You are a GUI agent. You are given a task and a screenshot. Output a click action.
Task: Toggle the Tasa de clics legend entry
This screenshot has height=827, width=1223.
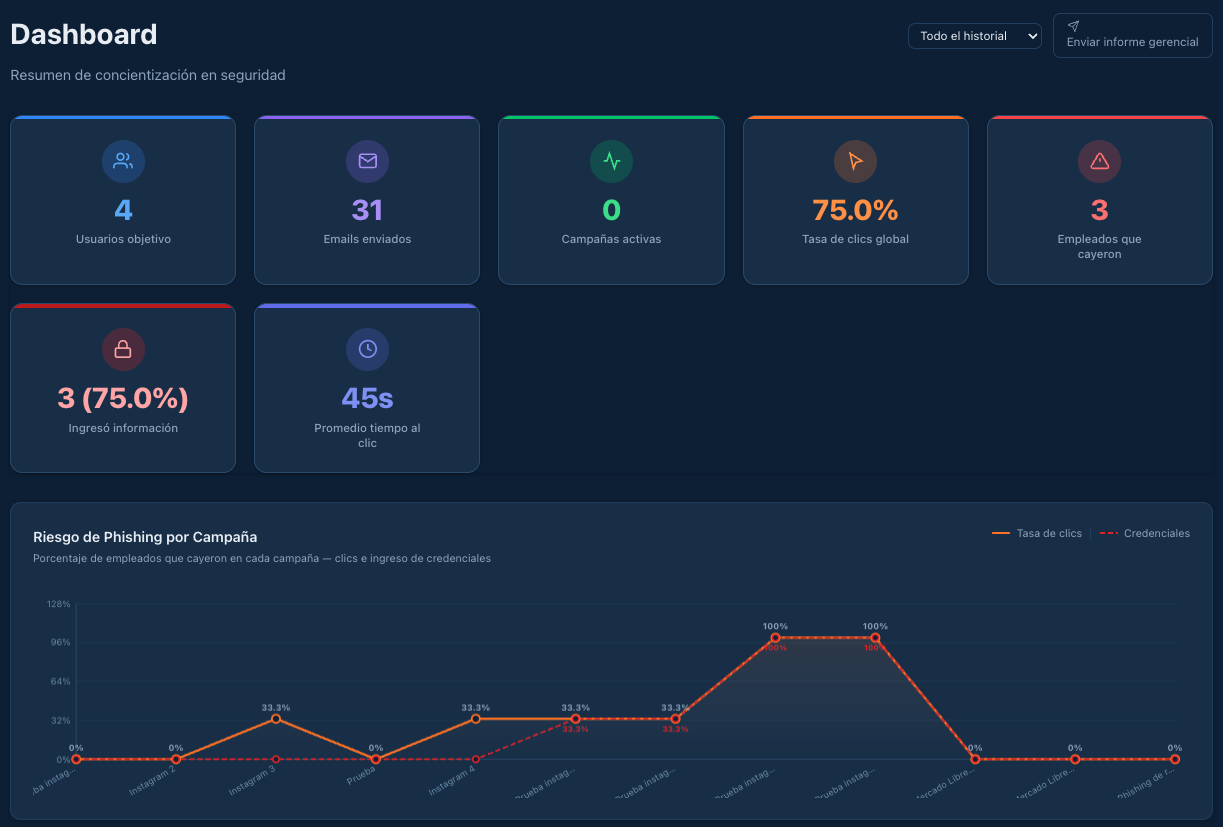[x=1036, y=533]
